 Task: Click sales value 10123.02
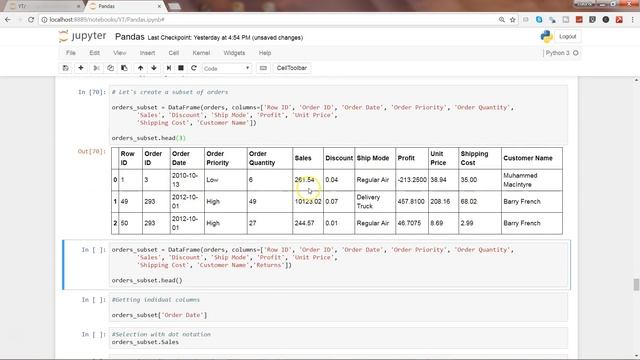[308, 202]
